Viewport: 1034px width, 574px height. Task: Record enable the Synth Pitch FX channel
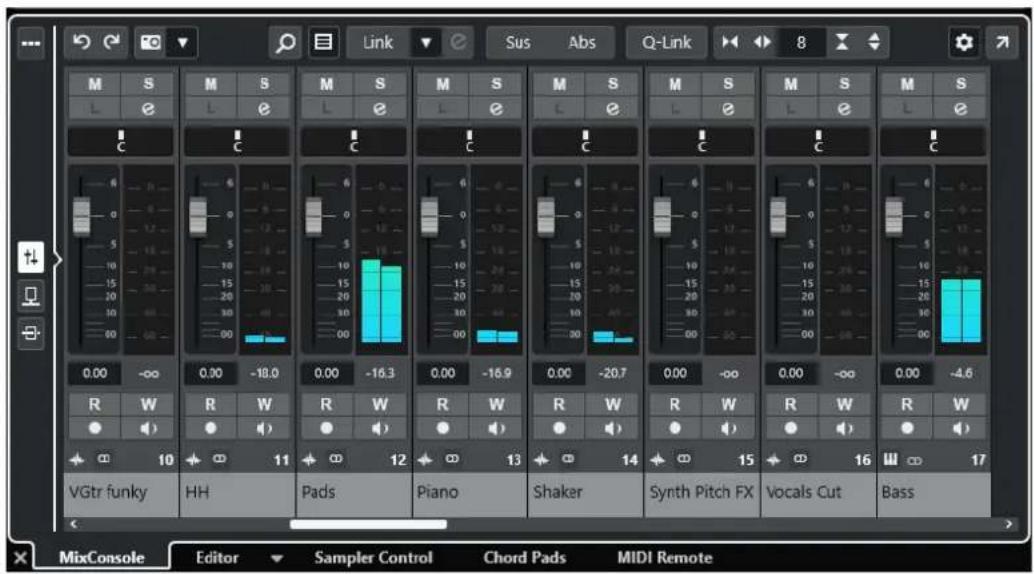tap(675, 428)
